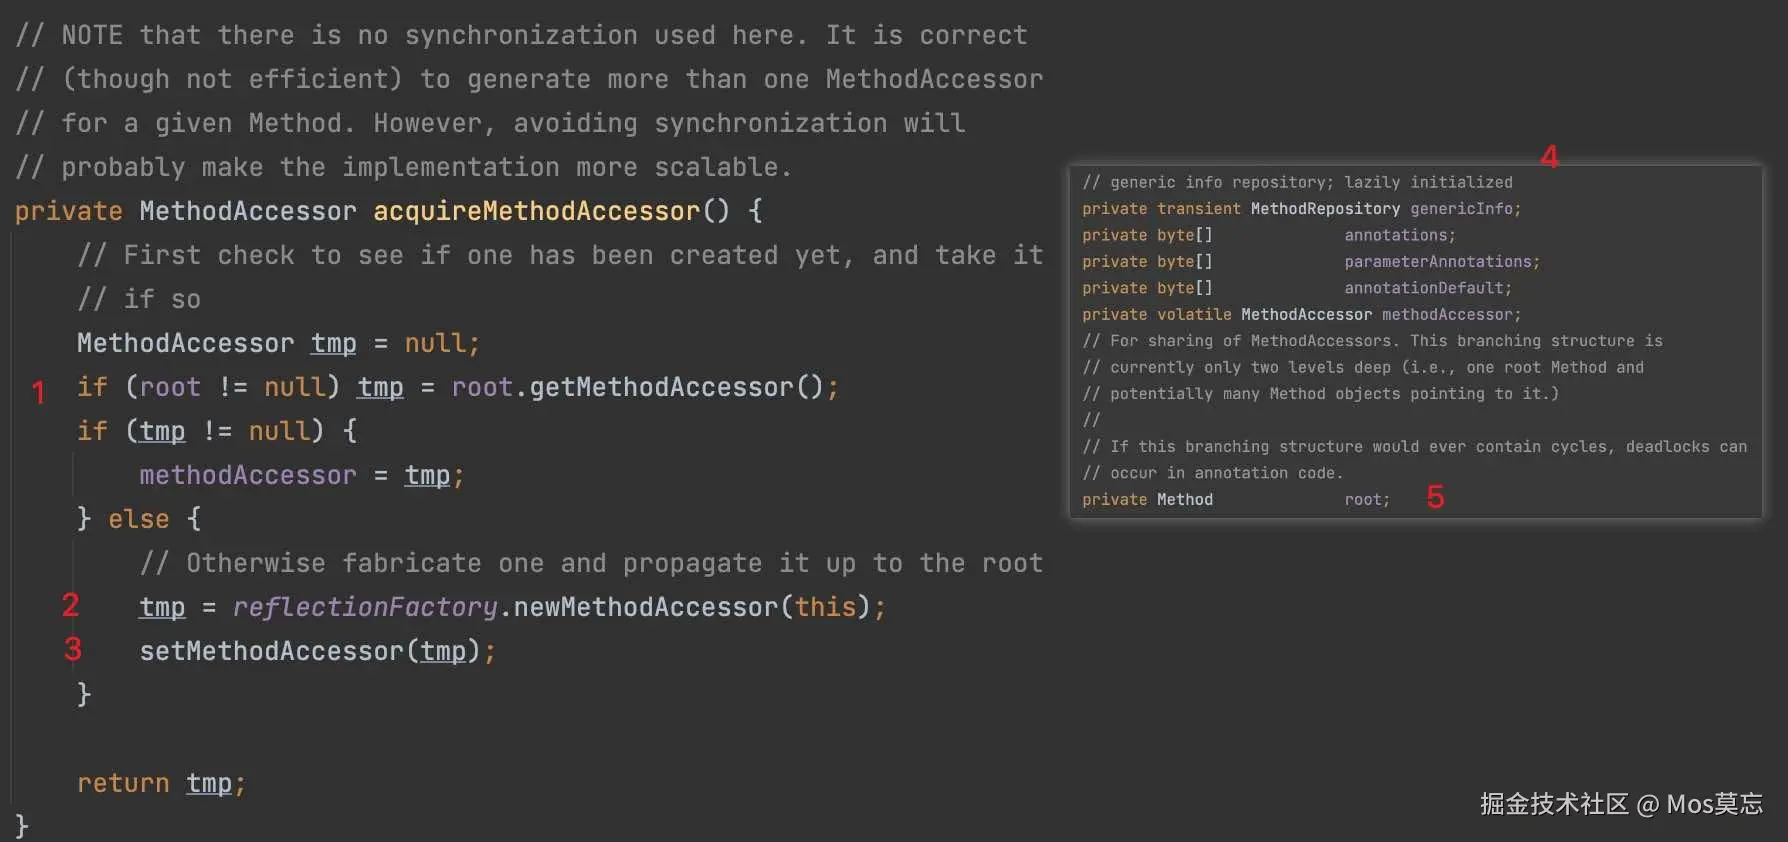
Task: Click the MethodRepository type in popup
Action: (1325, 209)
